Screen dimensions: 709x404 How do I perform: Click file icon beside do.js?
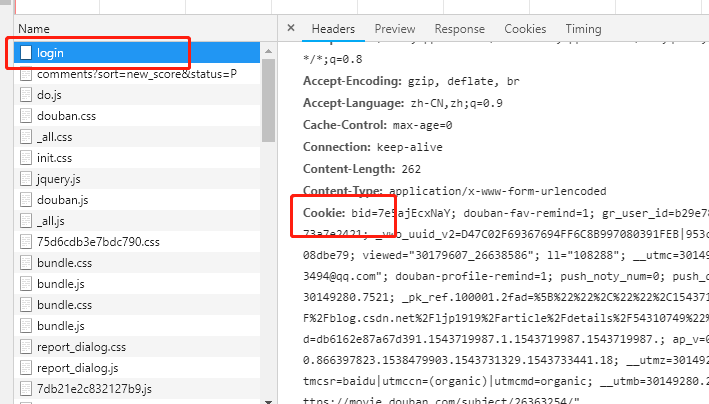tap(26, 95)
